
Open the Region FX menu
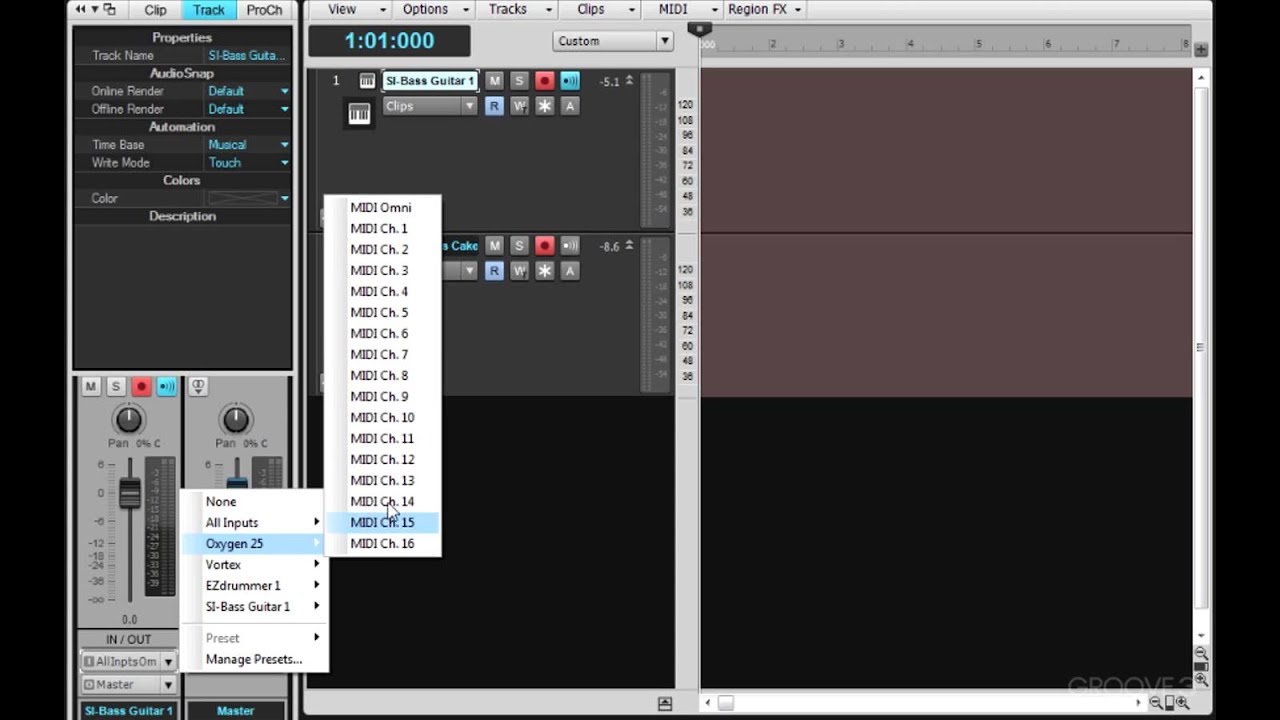point(764,9)
